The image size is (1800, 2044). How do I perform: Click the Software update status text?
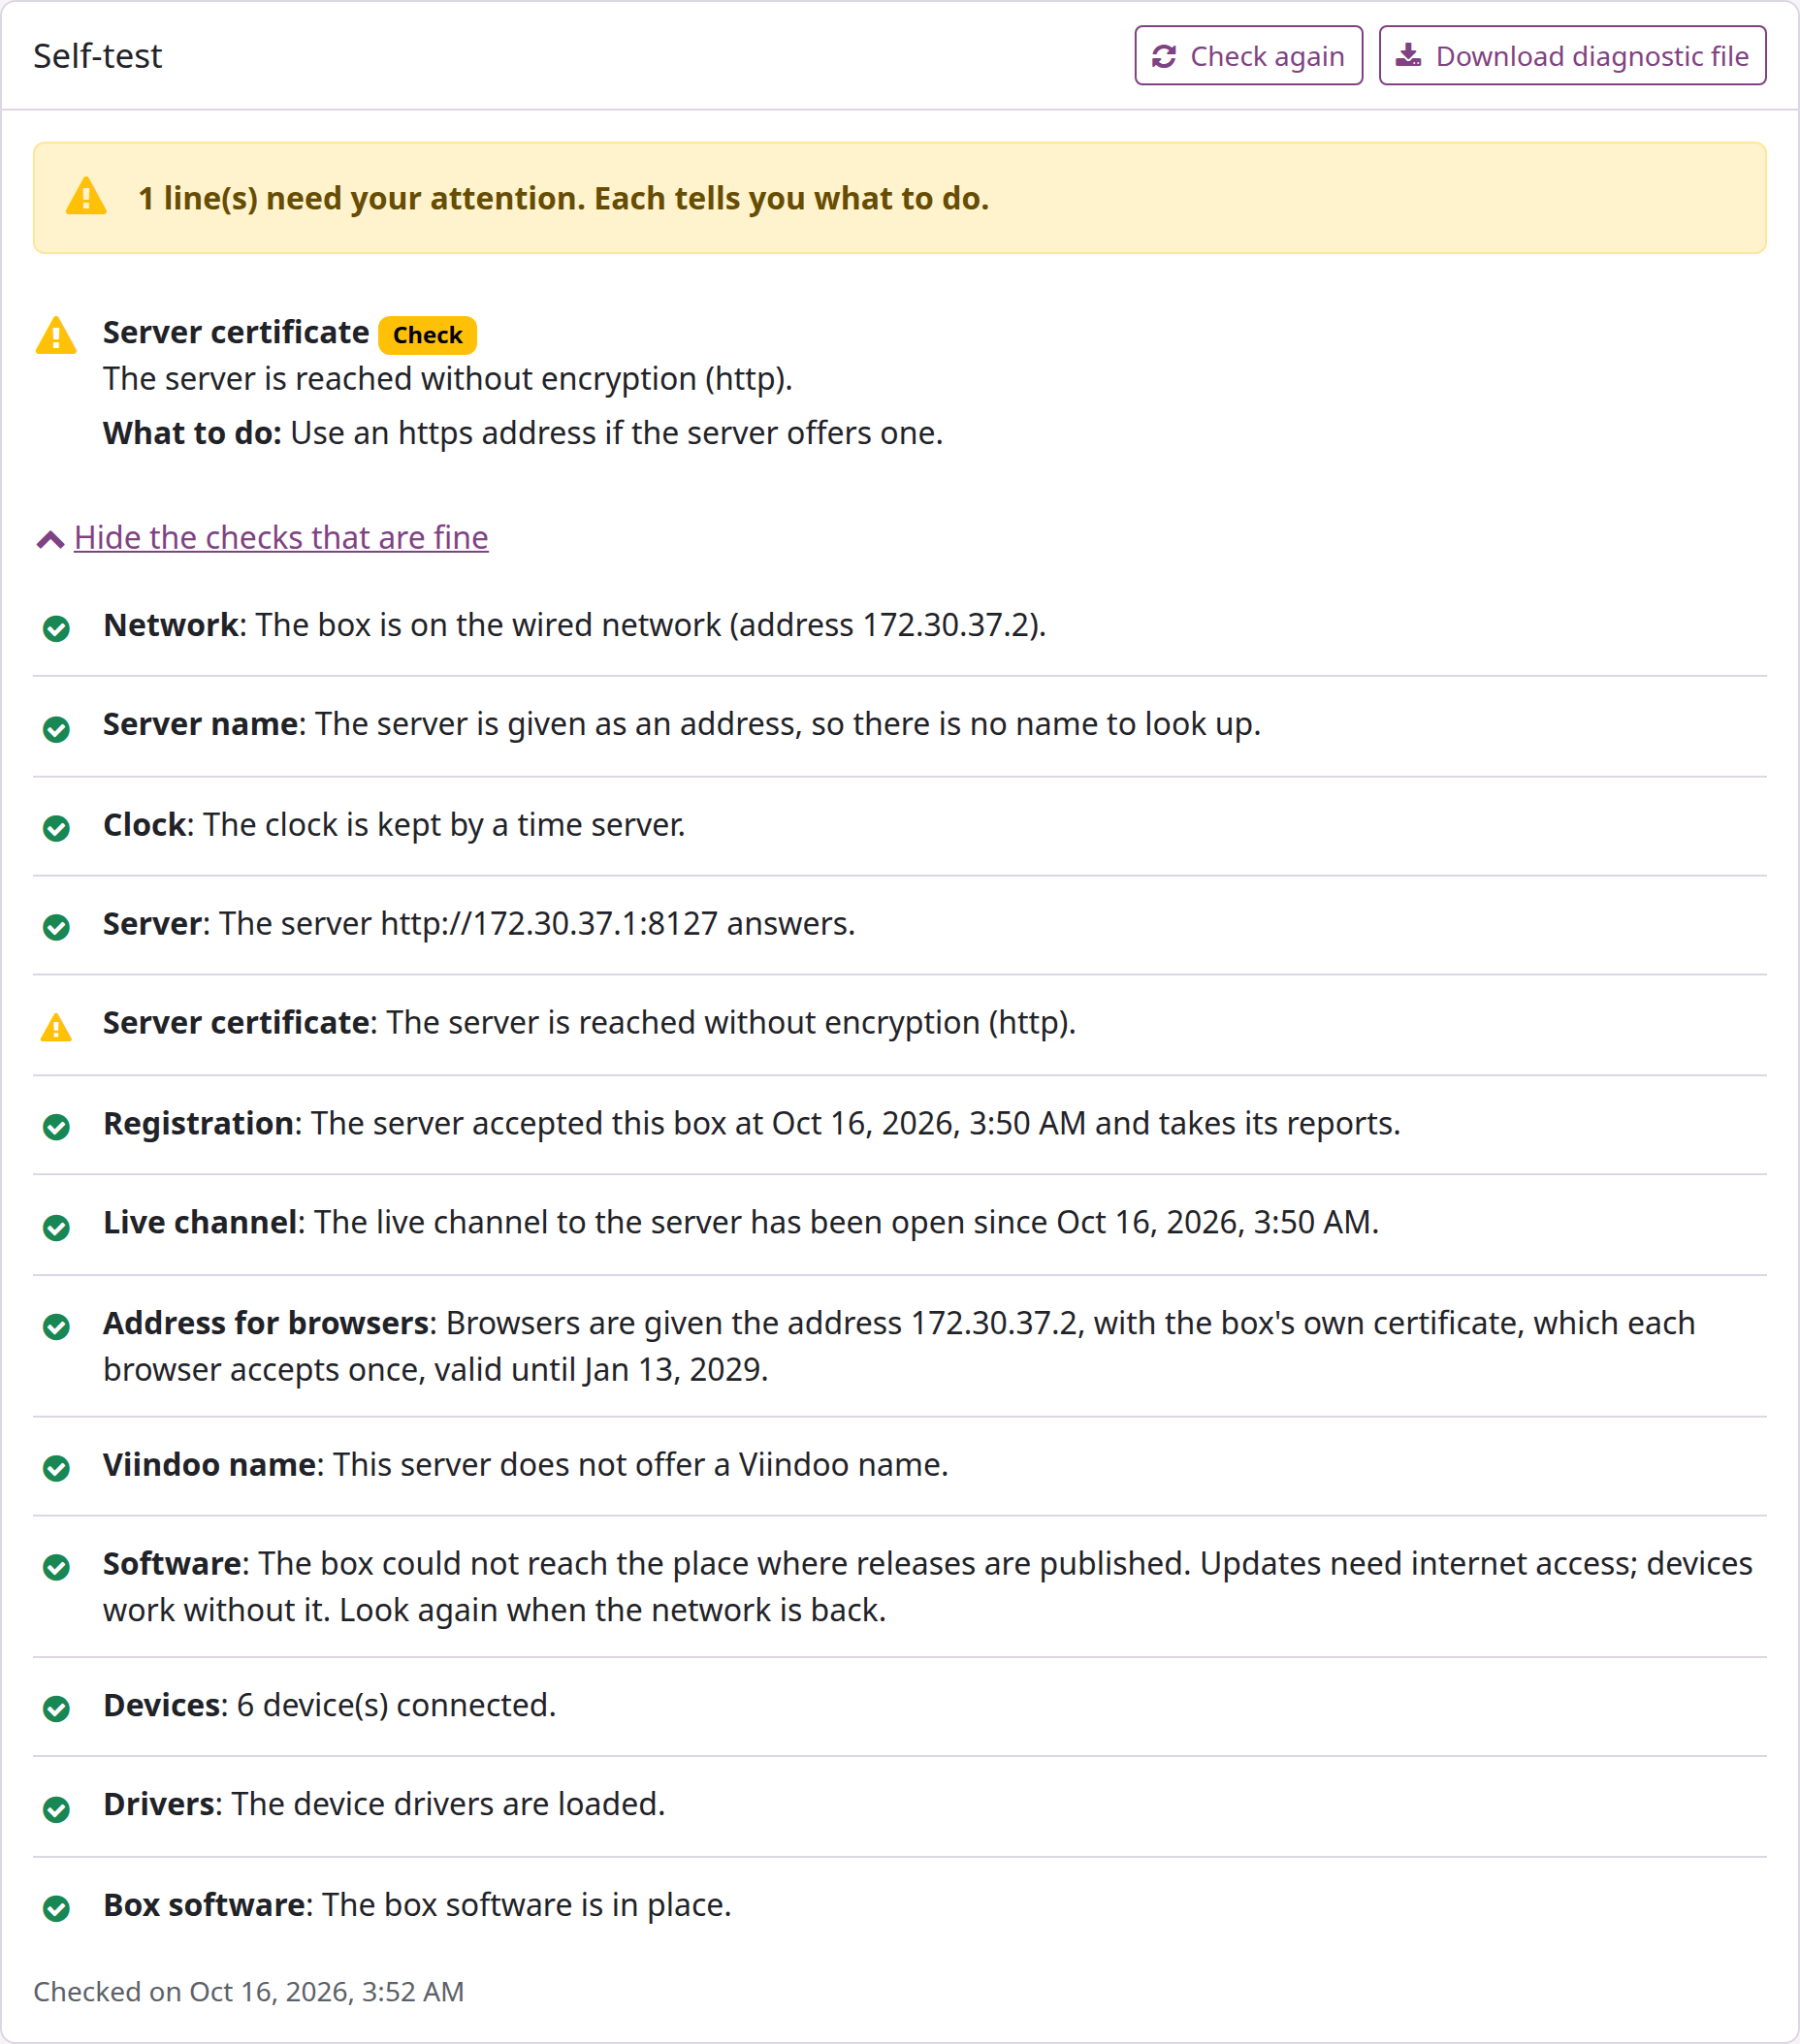coord(928,1587)
